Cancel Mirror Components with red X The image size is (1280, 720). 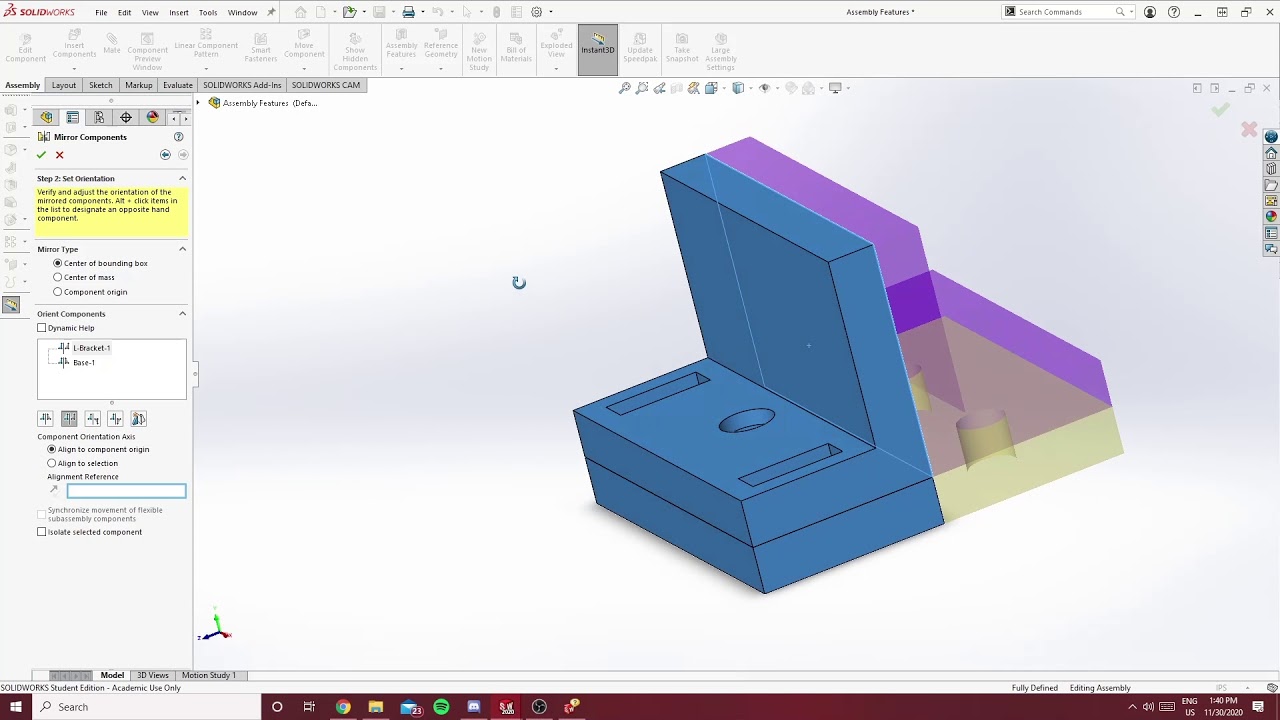(x=59, y=155)
